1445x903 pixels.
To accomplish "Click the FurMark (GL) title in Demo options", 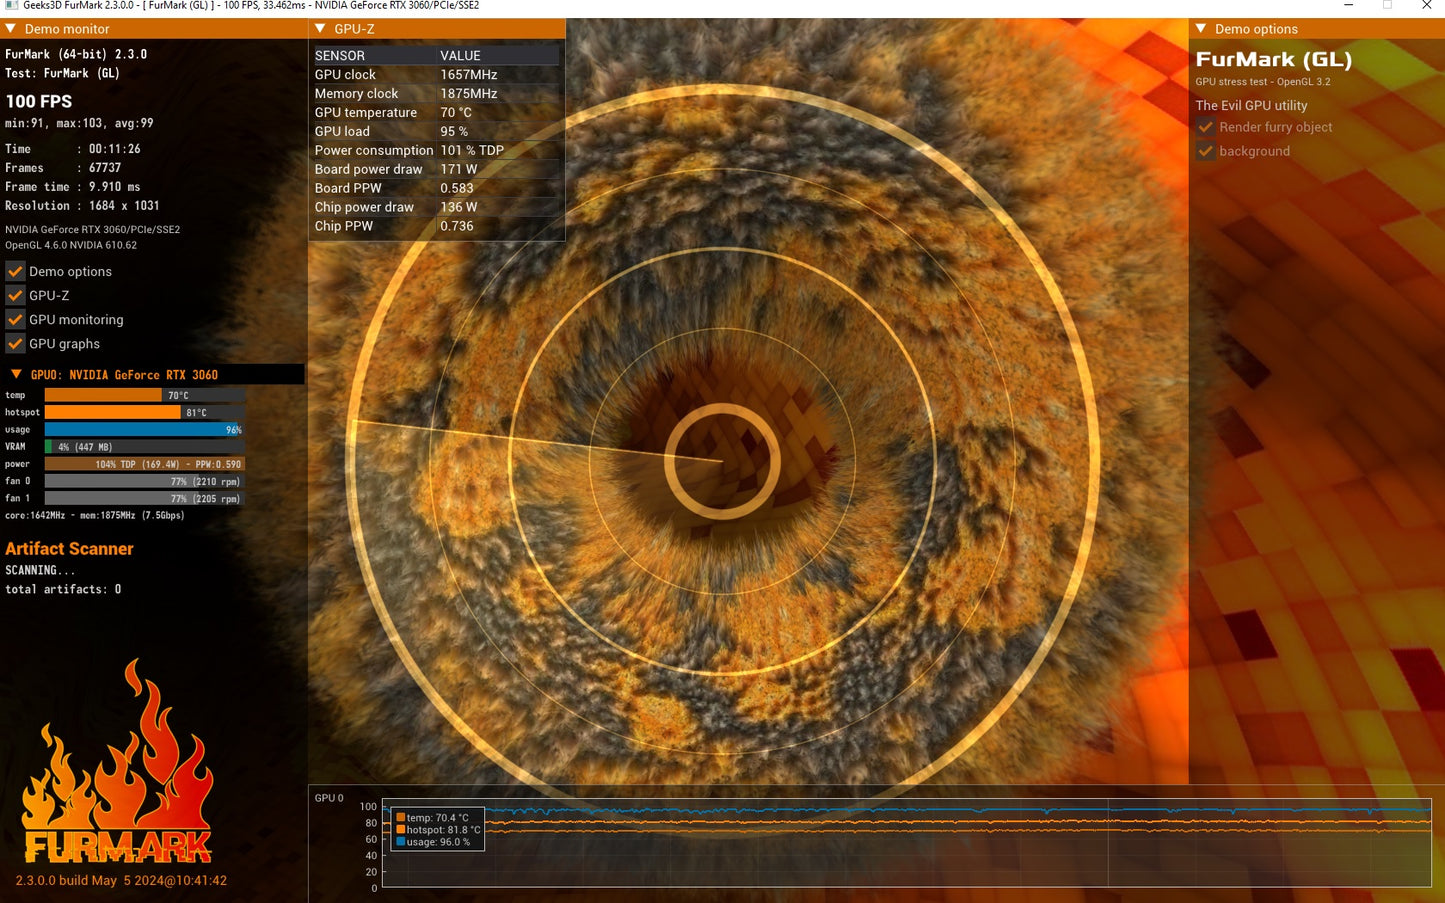I will tap(1274, 60).
